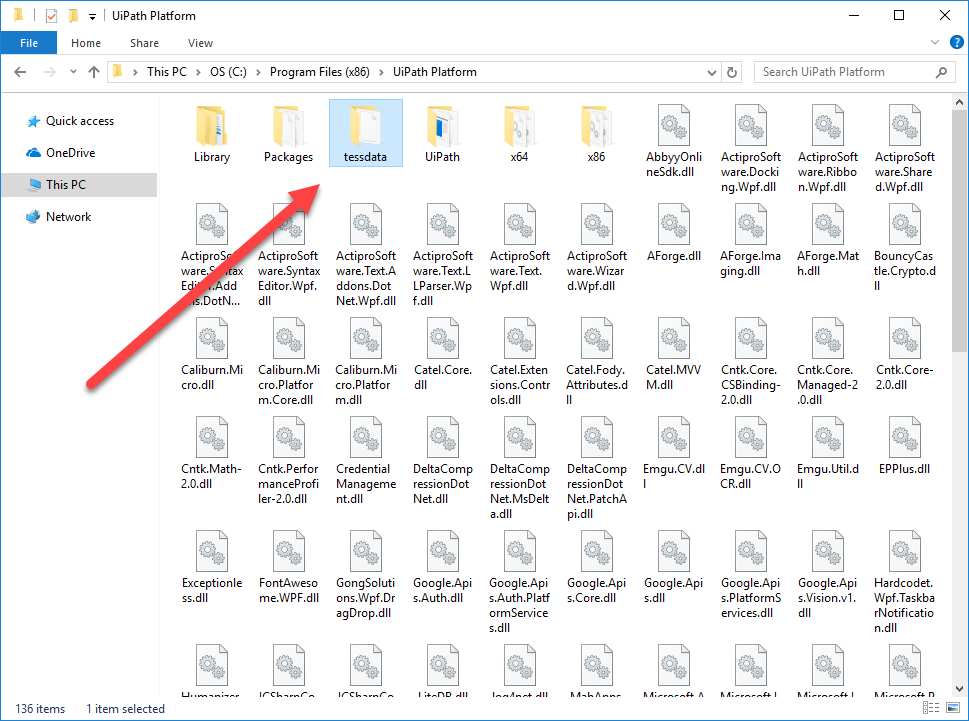The image size is (969, 721).
Task: Select the This PC icon in the sidebar
Action: coord(34,184)
